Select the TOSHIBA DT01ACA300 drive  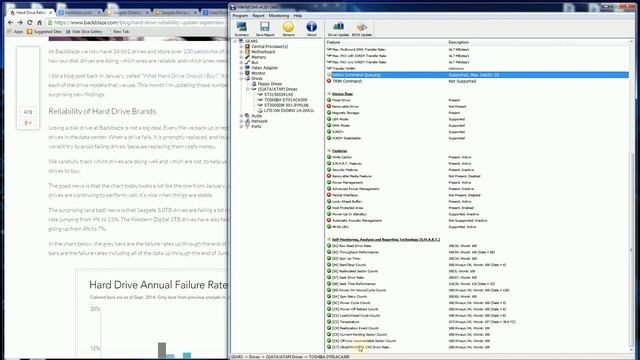(286, 100)
